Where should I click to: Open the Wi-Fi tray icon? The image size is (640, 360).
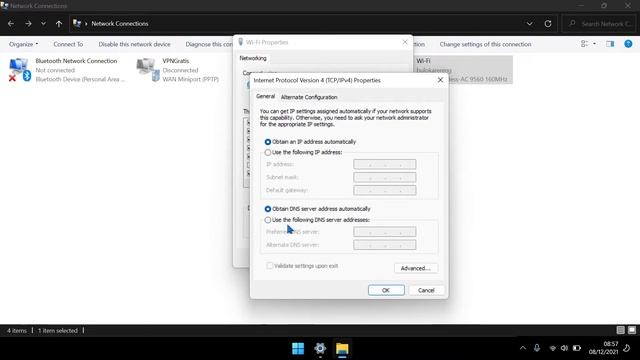553,348
